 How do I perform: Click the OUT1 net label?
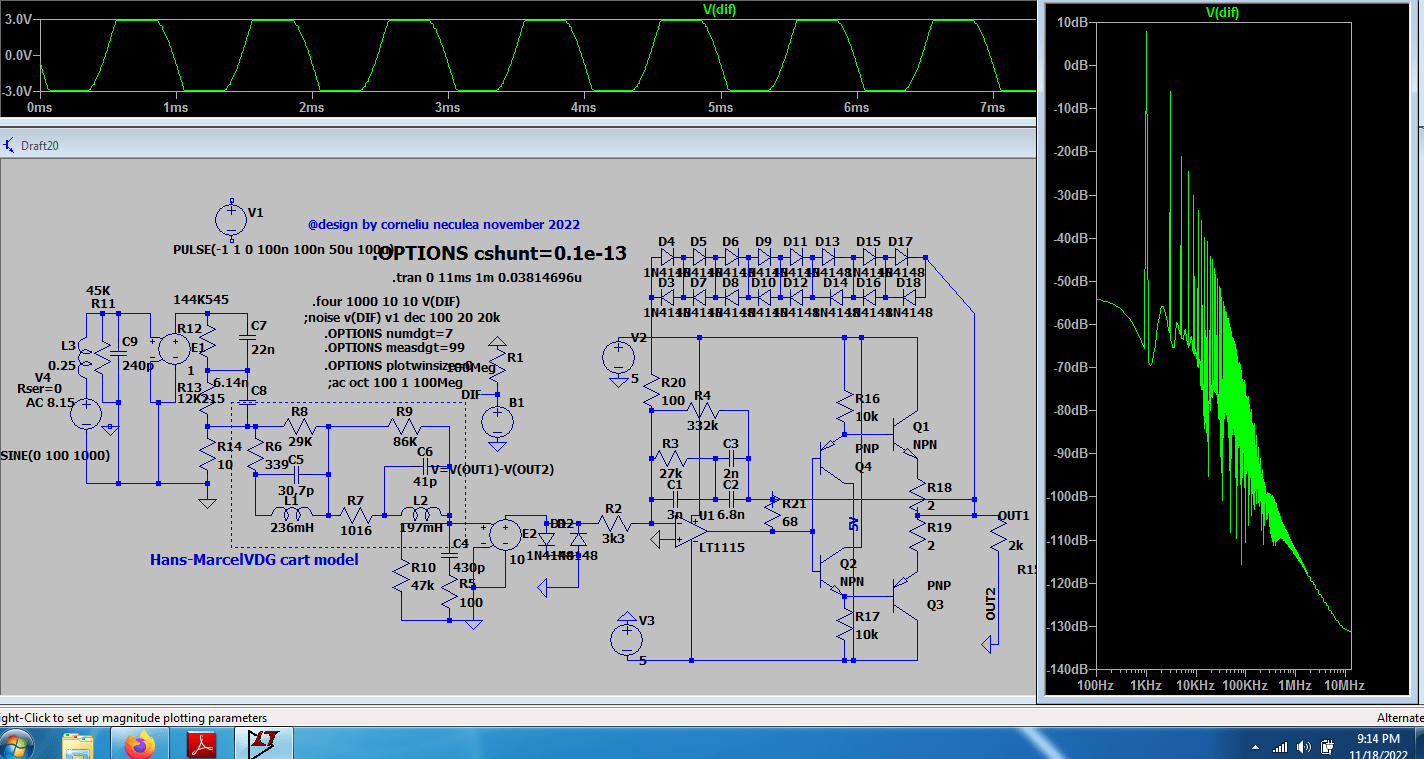(1013, 515)
